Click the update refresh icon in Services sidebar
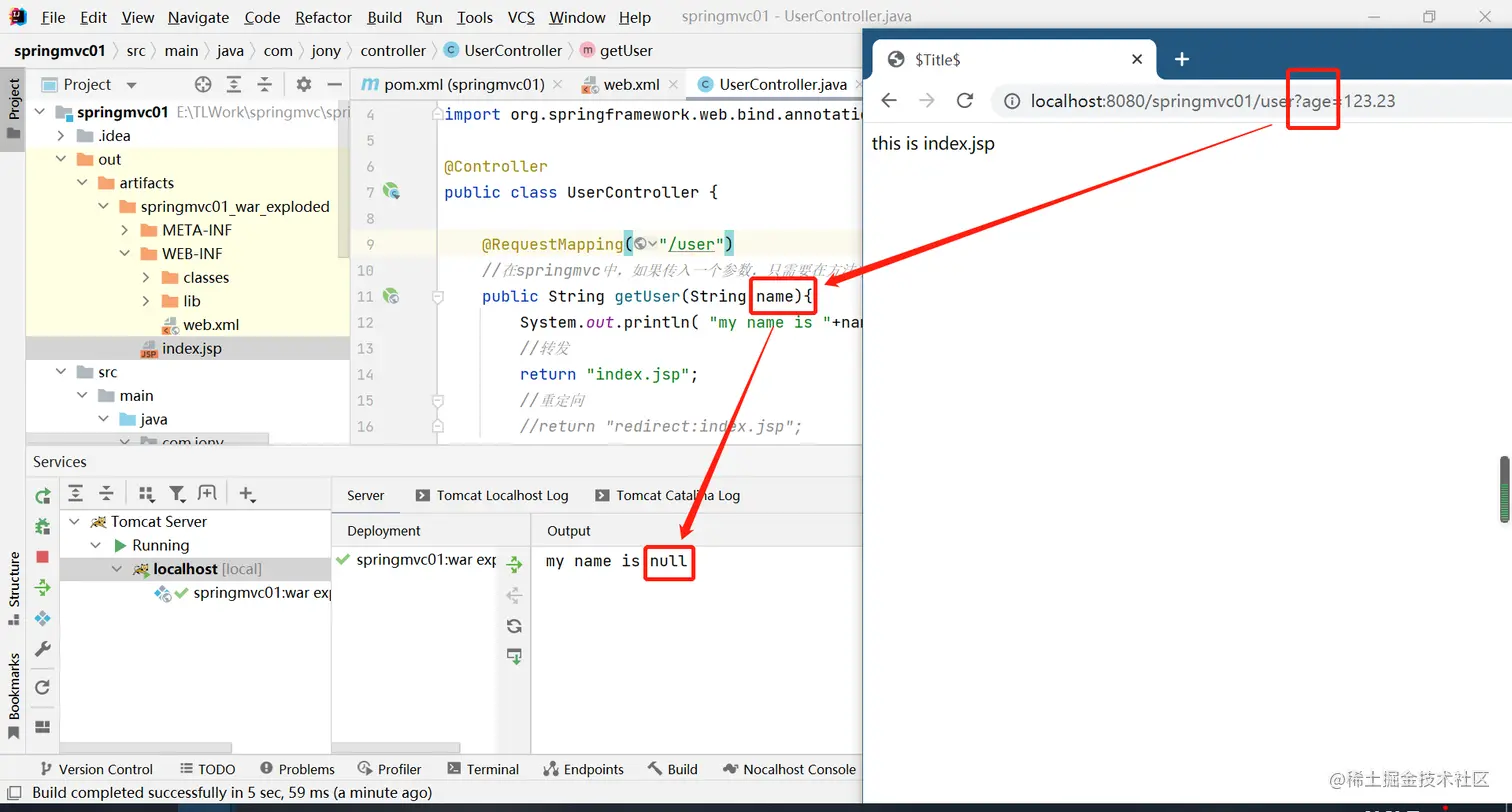The image size is (1512, 812). pos(42,688)
